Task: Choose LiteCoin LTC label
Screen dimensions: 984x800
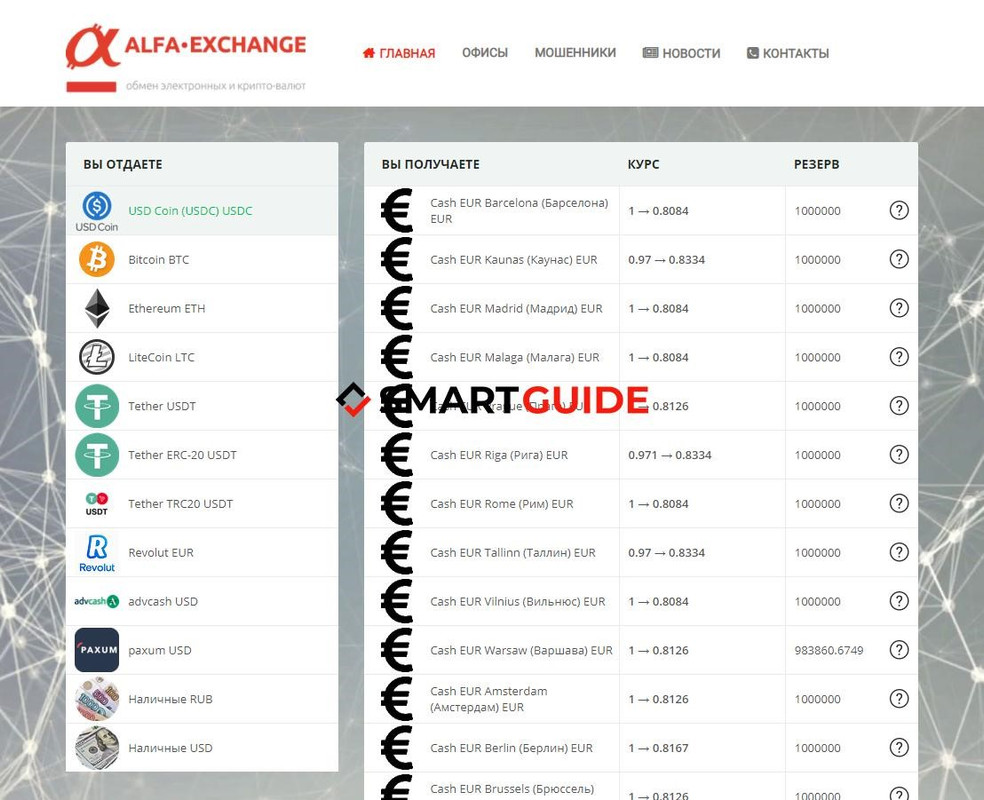Action: (x=161, y=357)
